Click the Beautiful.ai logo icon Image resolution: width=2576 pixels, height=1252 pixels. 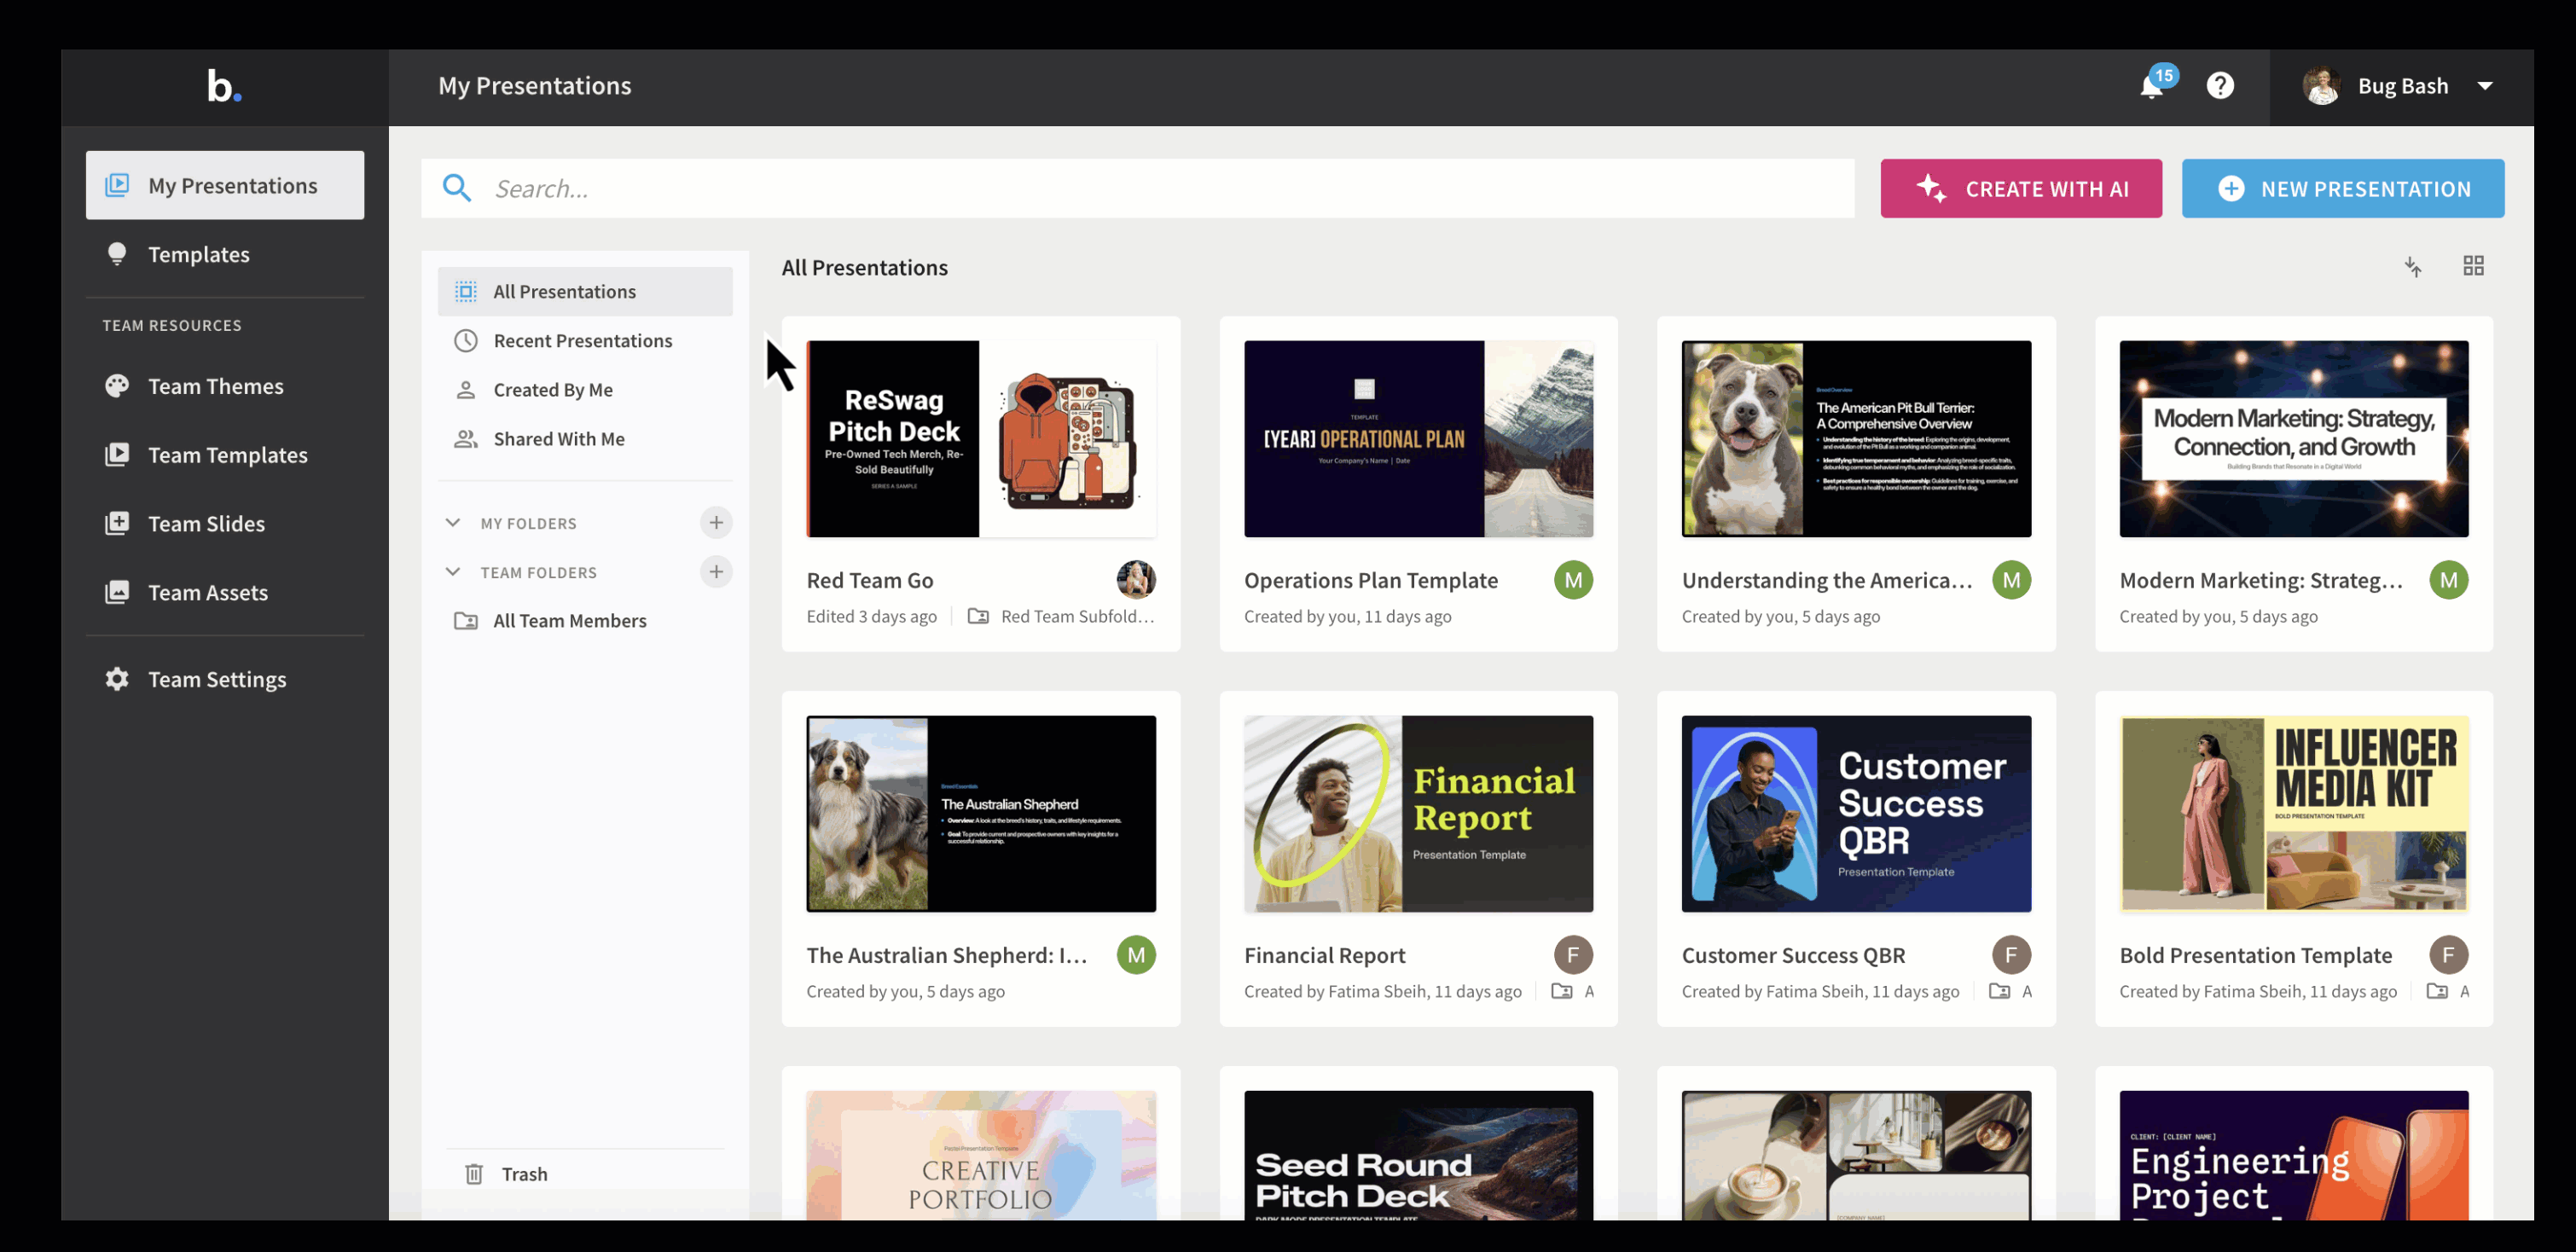coord(224,86)
